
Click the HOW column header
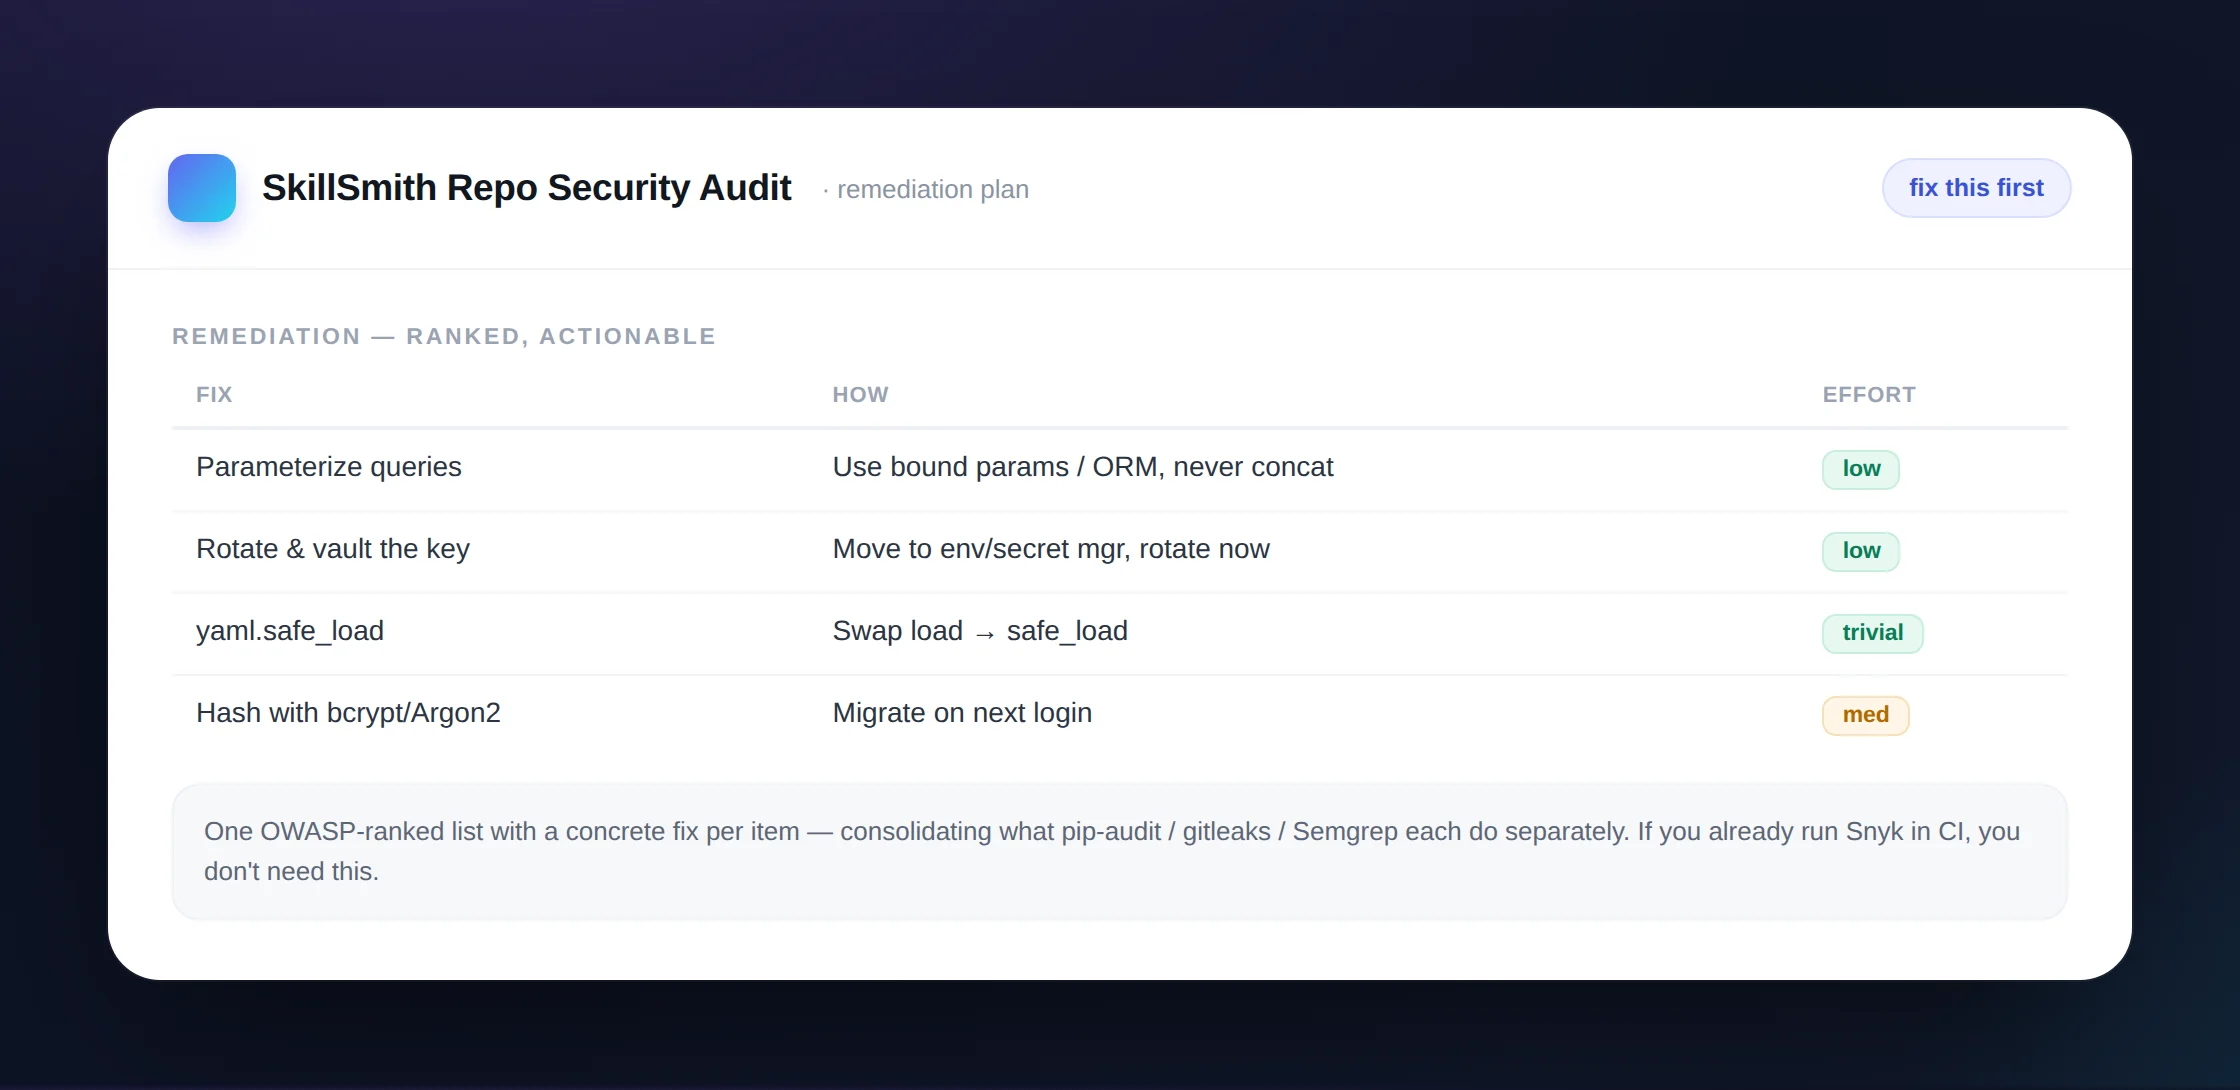861,395
